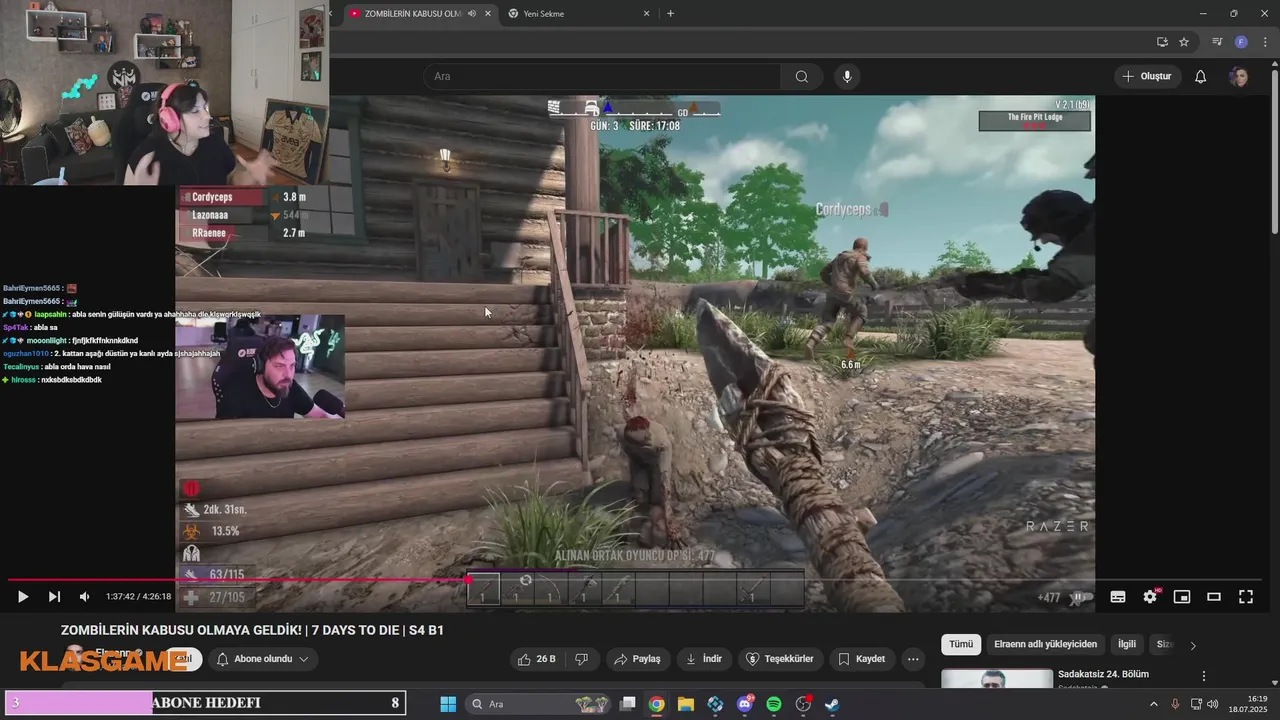The width and height of the screenshot is (1280, 720).
Task: Click the video title text
Action: (252, 630)
